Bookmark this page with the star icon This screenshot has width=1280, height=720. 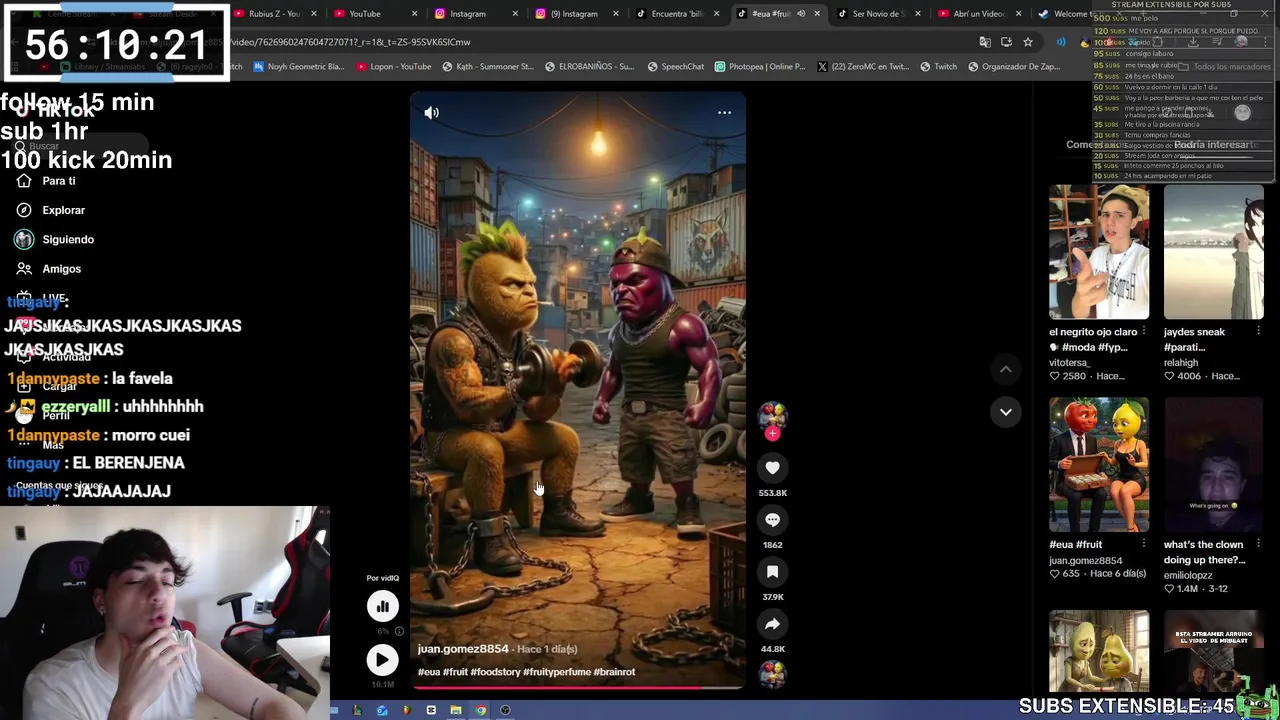click(1027, 42)
